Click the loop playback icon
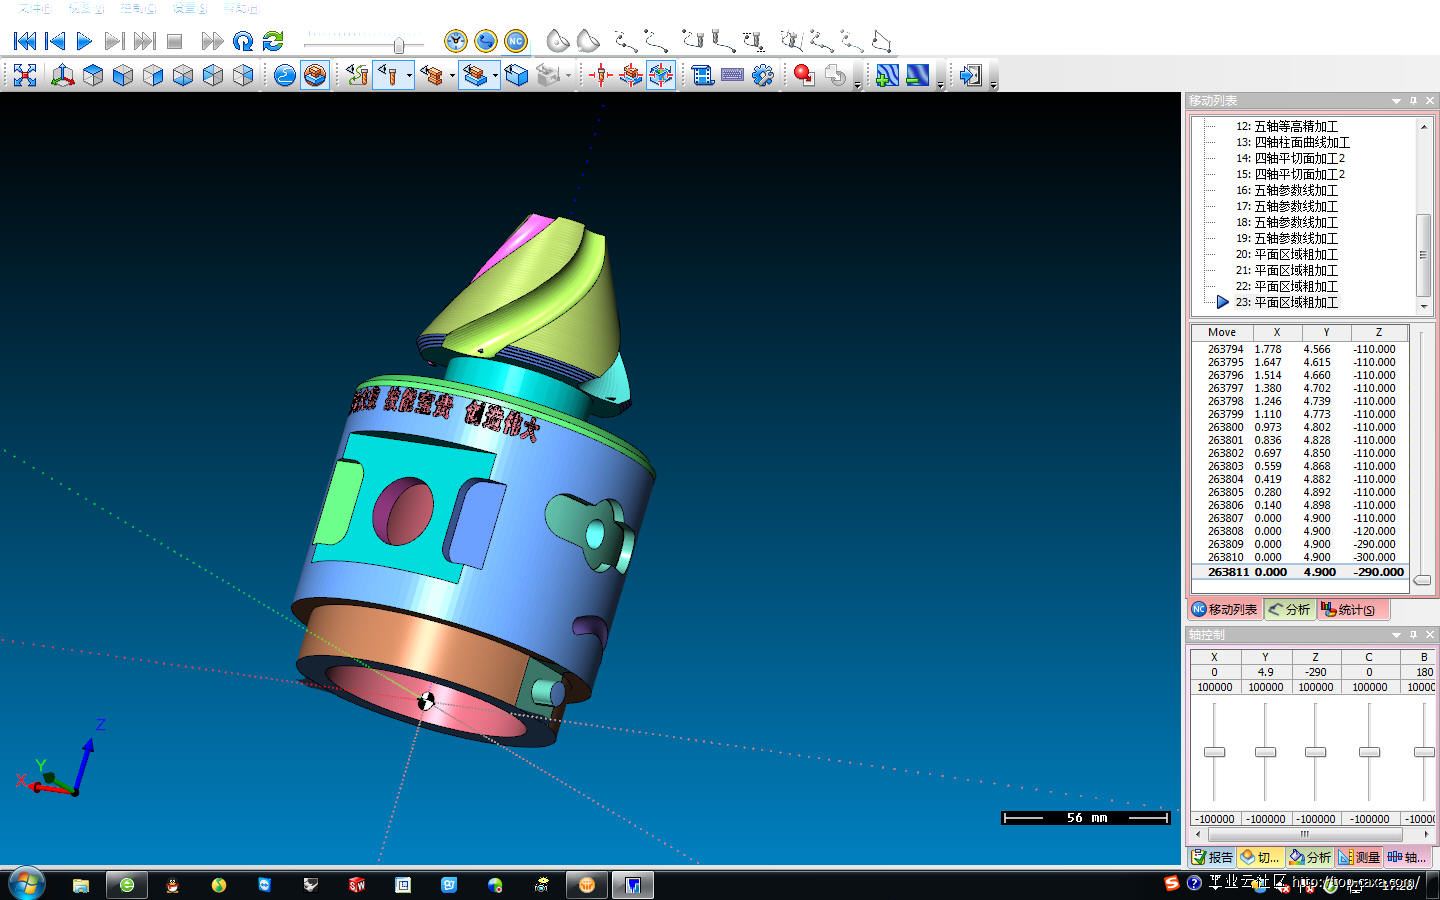The width and height of the screenshot is (1440, 900). click(x=243, y=41)
